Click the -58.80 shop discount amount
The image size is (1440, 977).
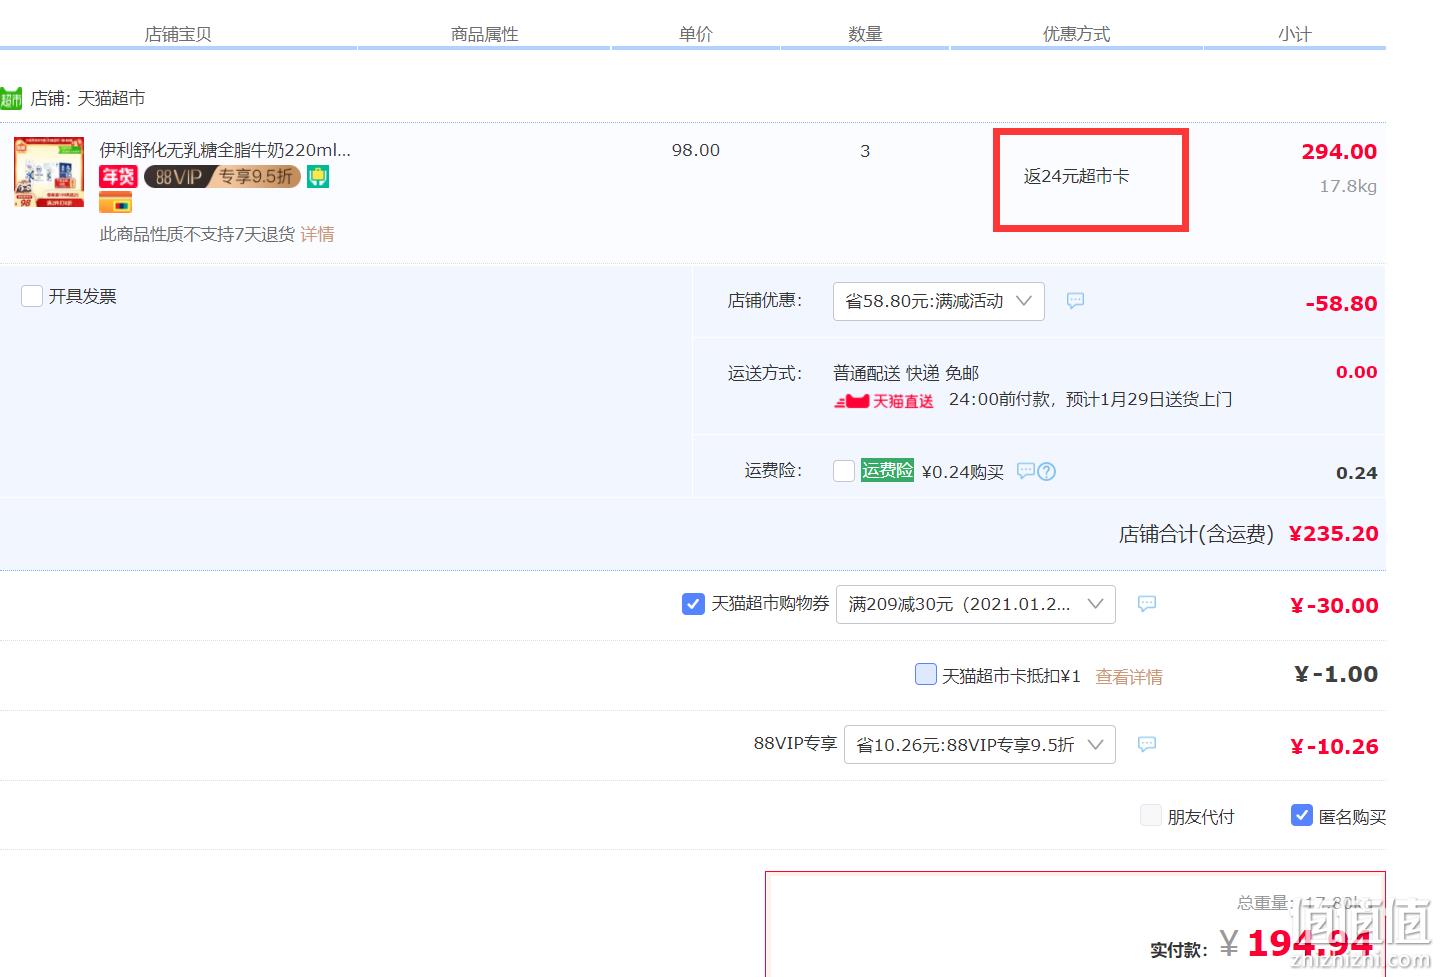coord(1341,304)
